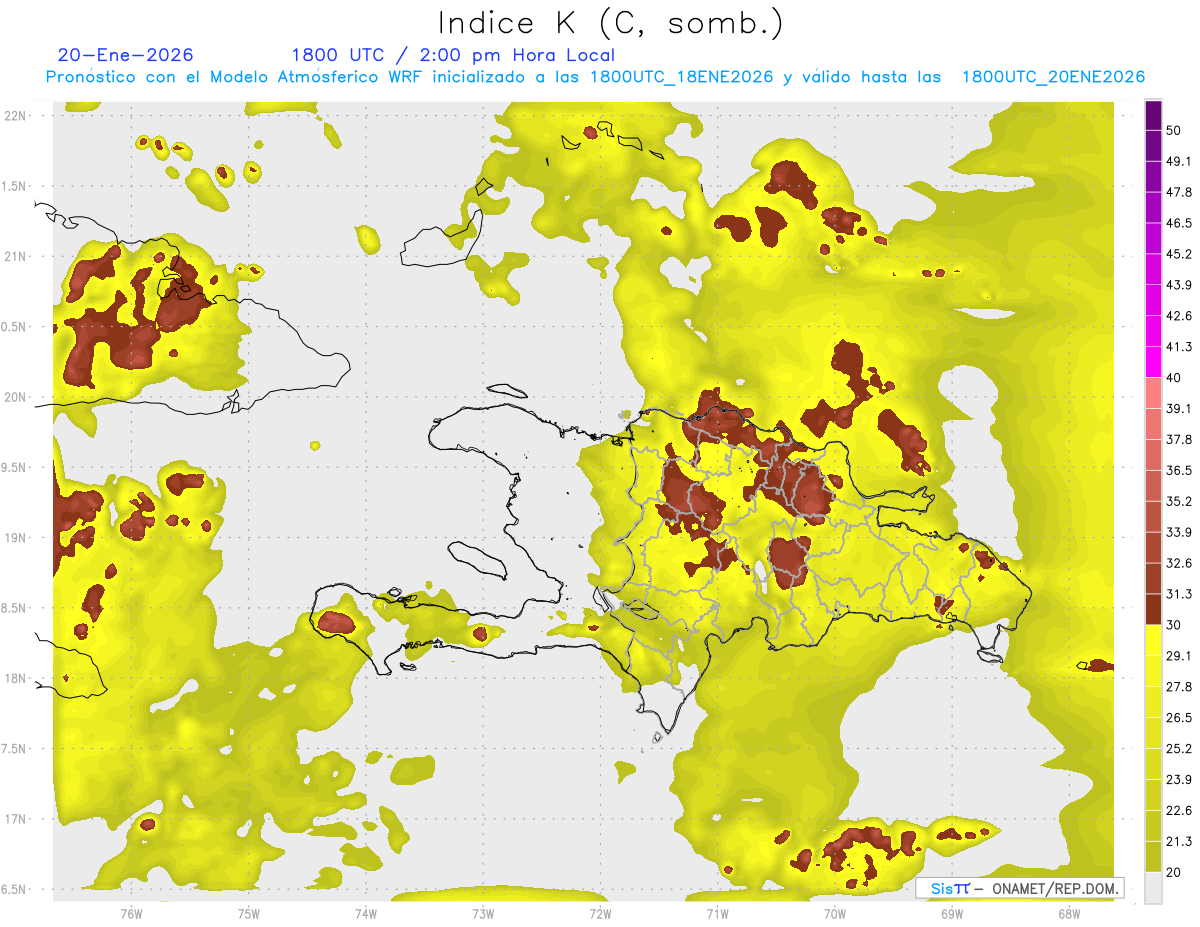Select the "36.5" color scale value
The image size is (1200, 927).
click(1179, 470)
